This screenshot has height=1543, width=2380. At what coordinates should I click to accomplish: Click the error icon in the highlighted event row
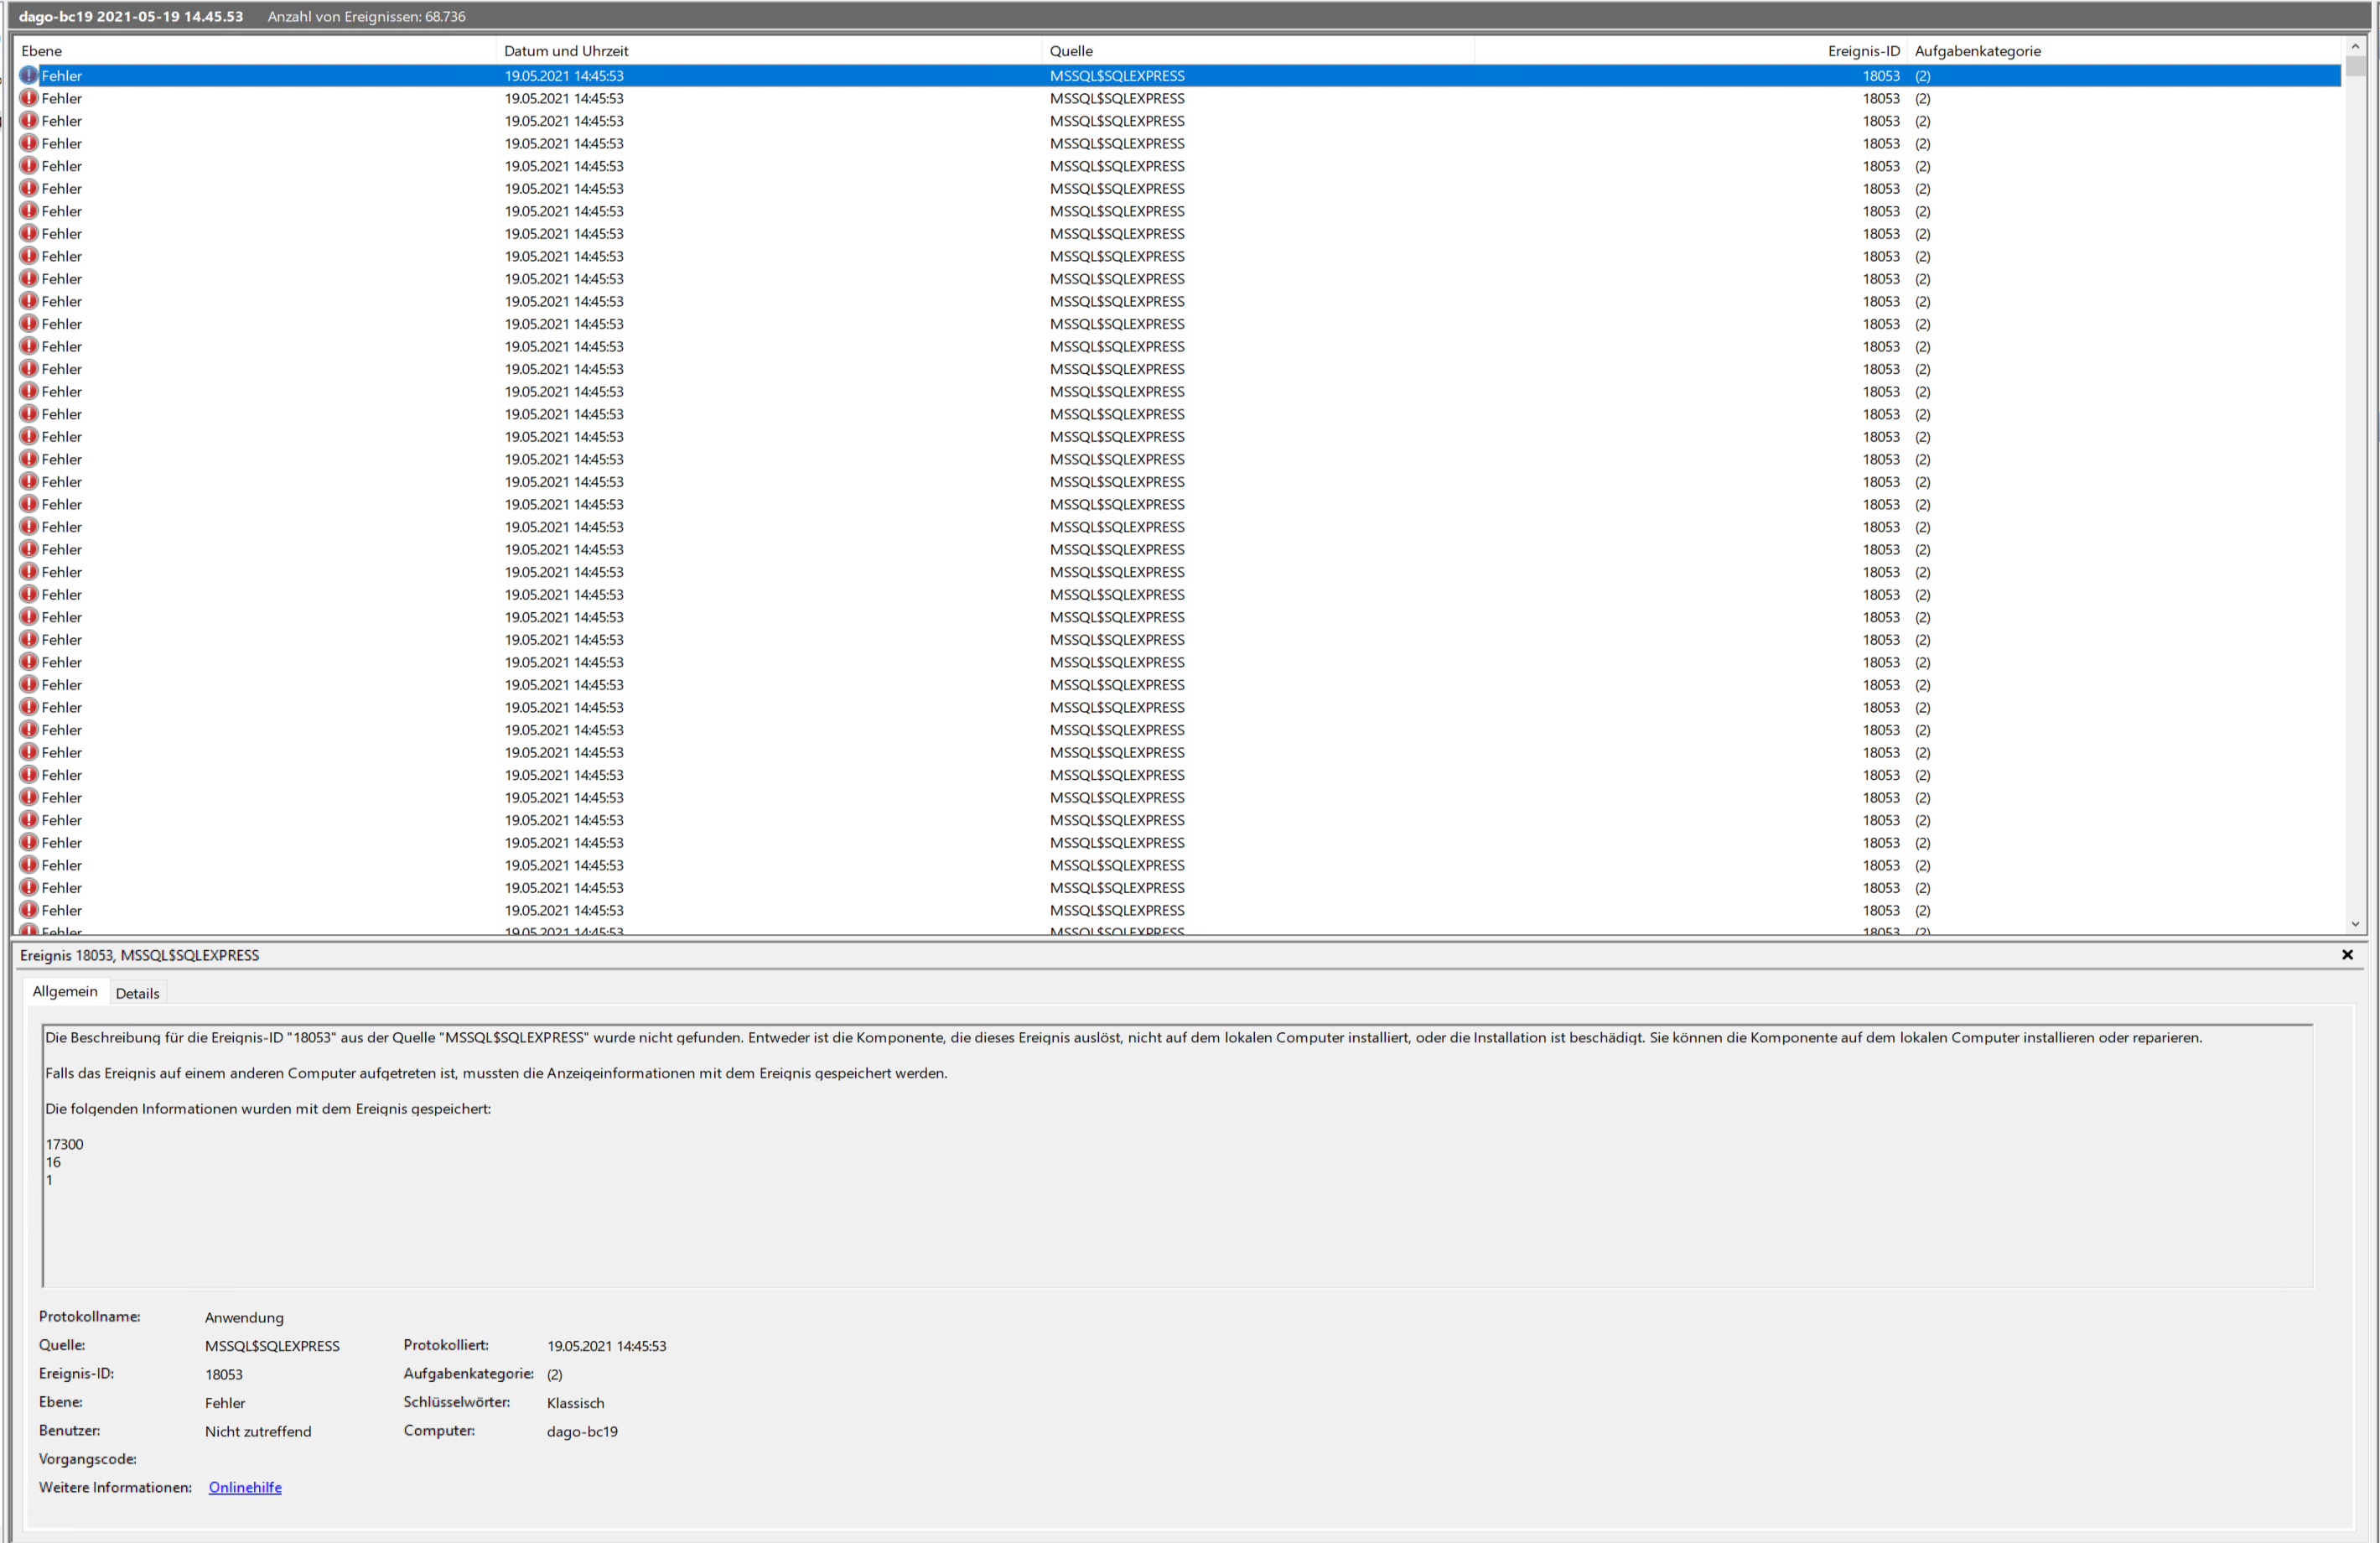tap(29, 75)
